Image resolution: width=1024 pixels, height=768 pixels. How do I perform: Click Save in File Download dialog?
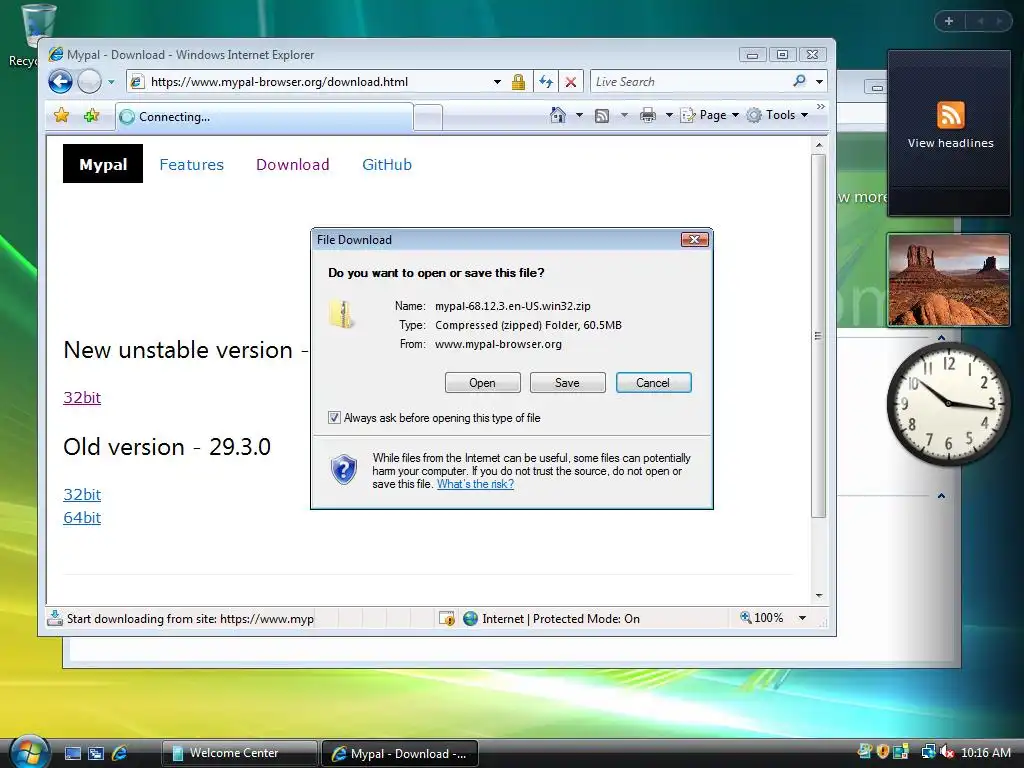tap(568, 383)
